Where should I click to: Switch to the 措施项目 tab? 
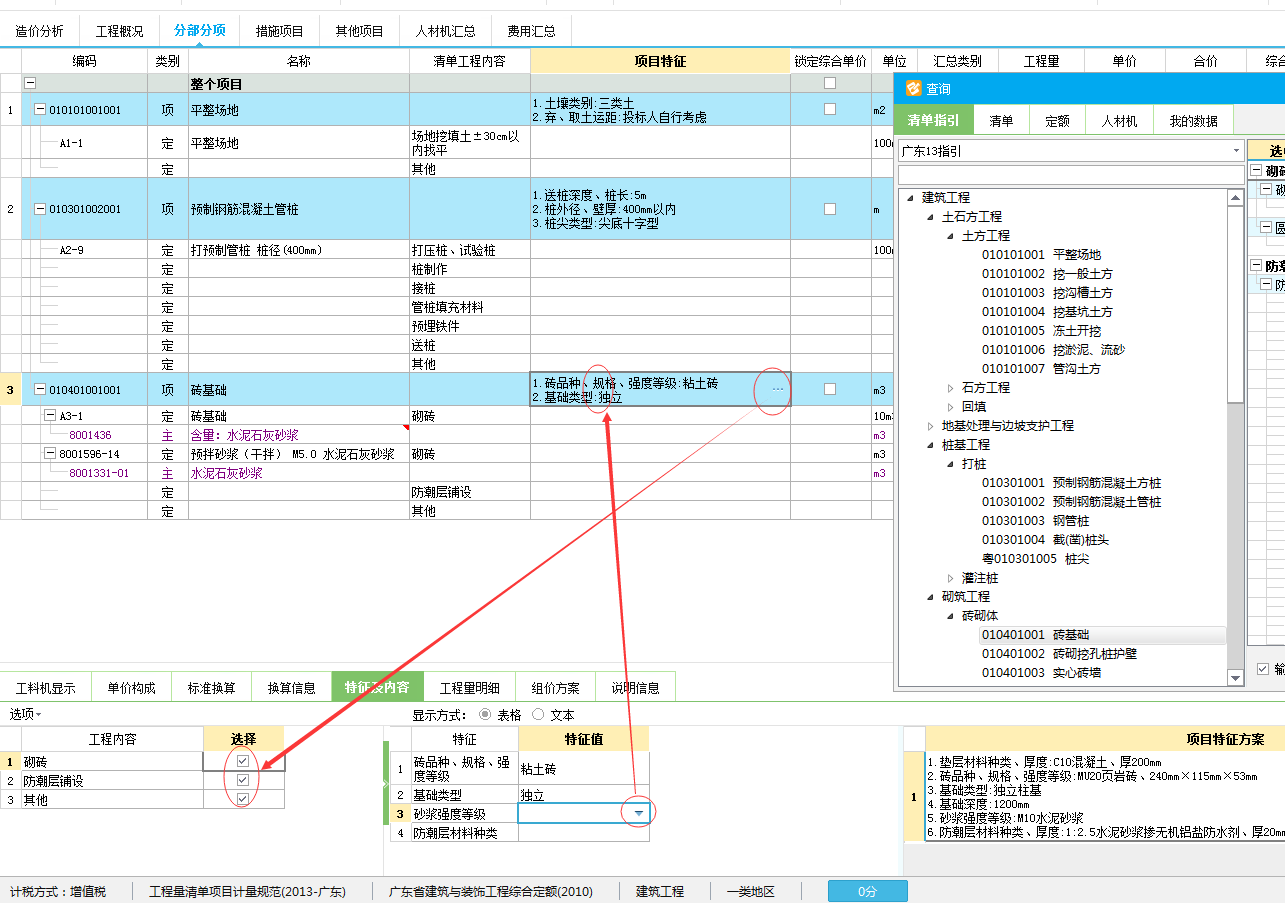click(x=280, y=31)
